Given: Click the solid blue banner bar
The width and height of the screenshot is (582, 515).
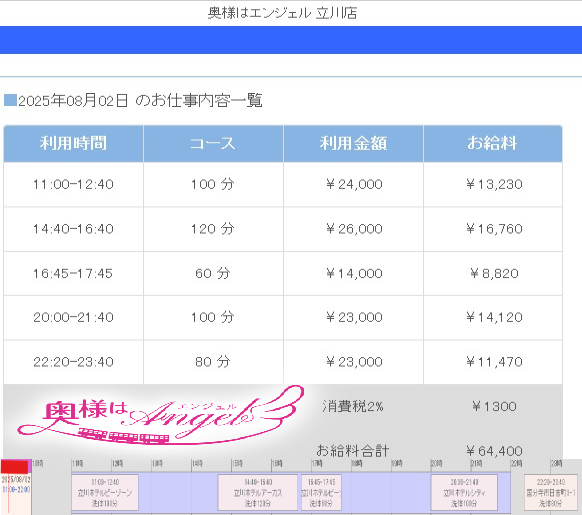Looking at the screenshot, I should 291,40.
